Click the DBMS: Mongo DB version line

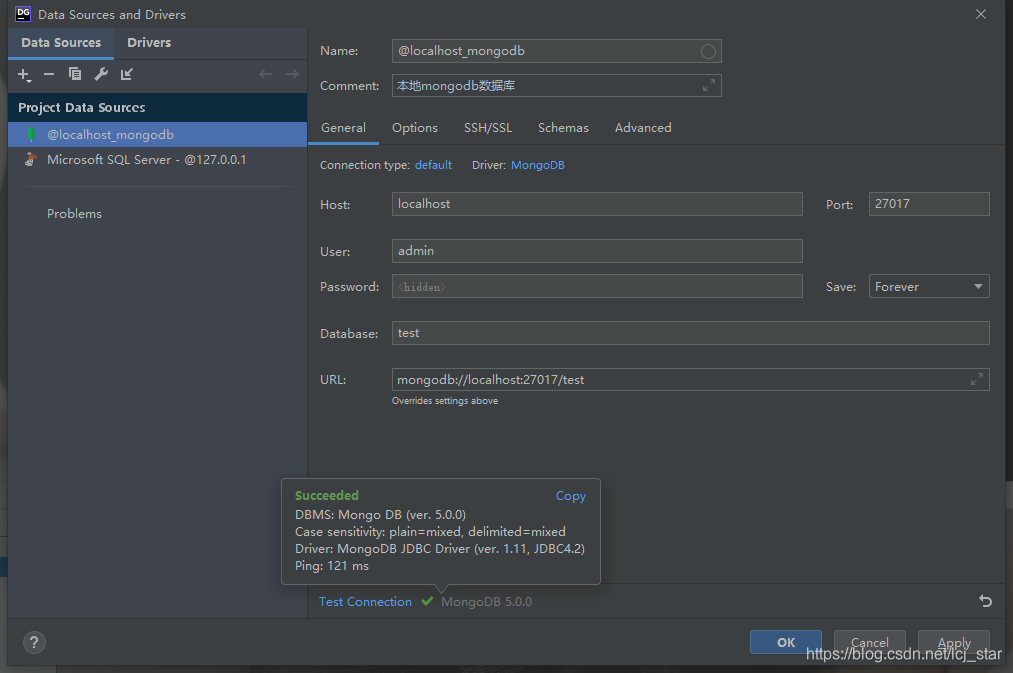coord(381,515)
